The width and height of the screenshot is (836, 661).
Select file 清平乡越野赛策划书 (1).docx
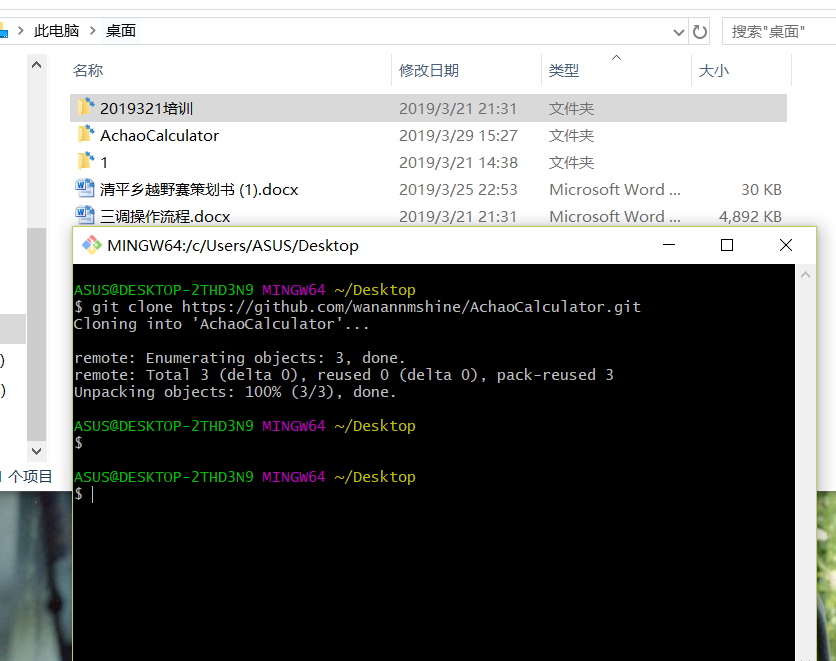point(199,189)
